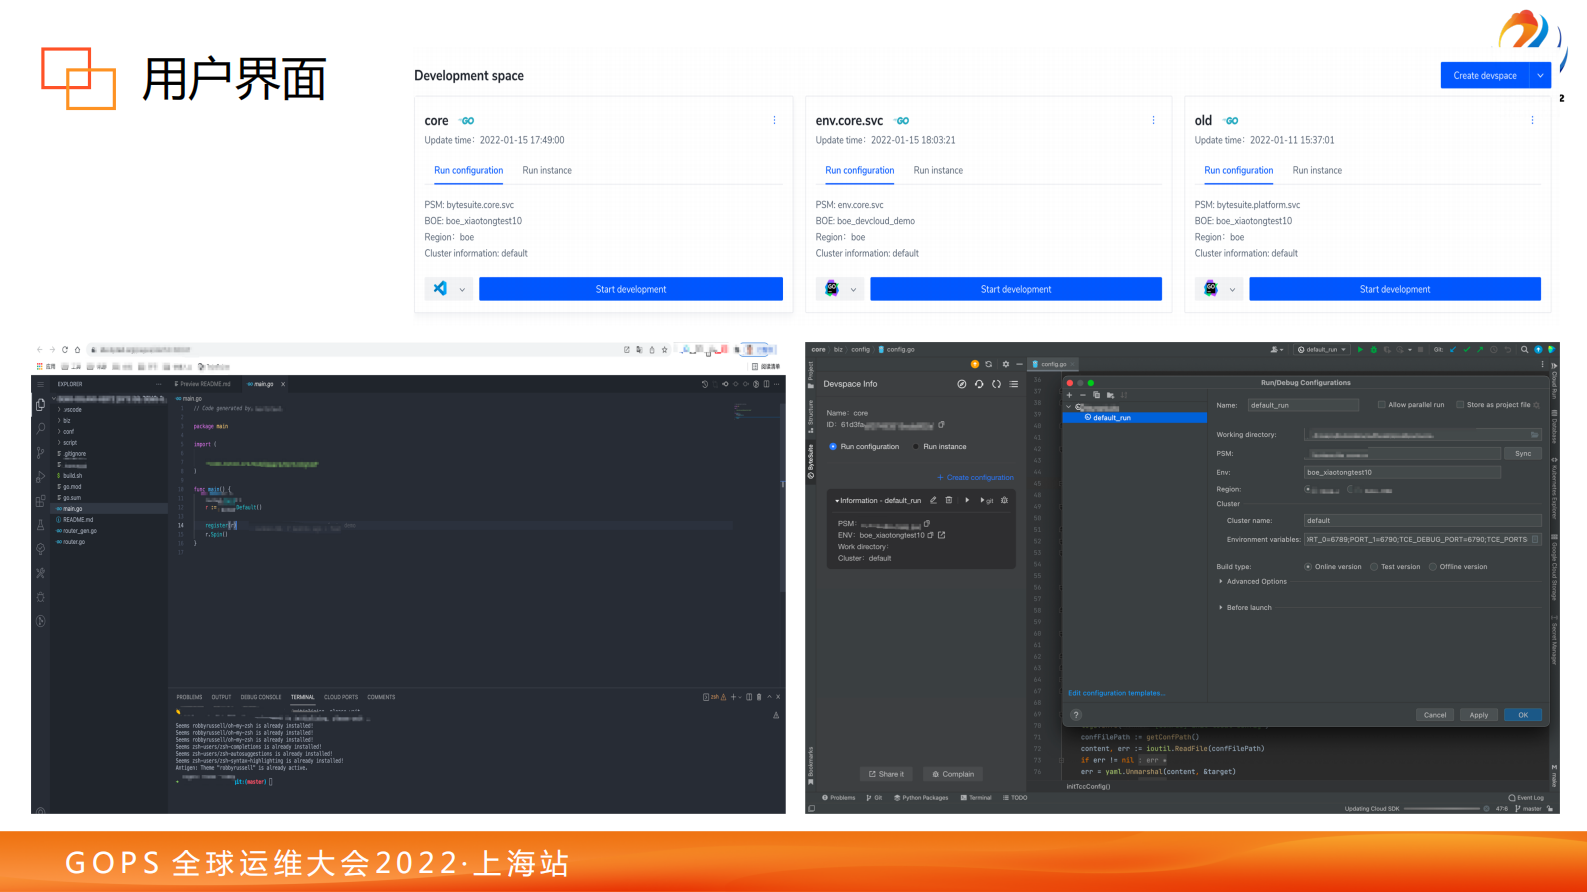Click the green Run icon in the GoLand toolbar
Image resolution: width=1587 pixels, height=892 pixels.
[1360, 350]
